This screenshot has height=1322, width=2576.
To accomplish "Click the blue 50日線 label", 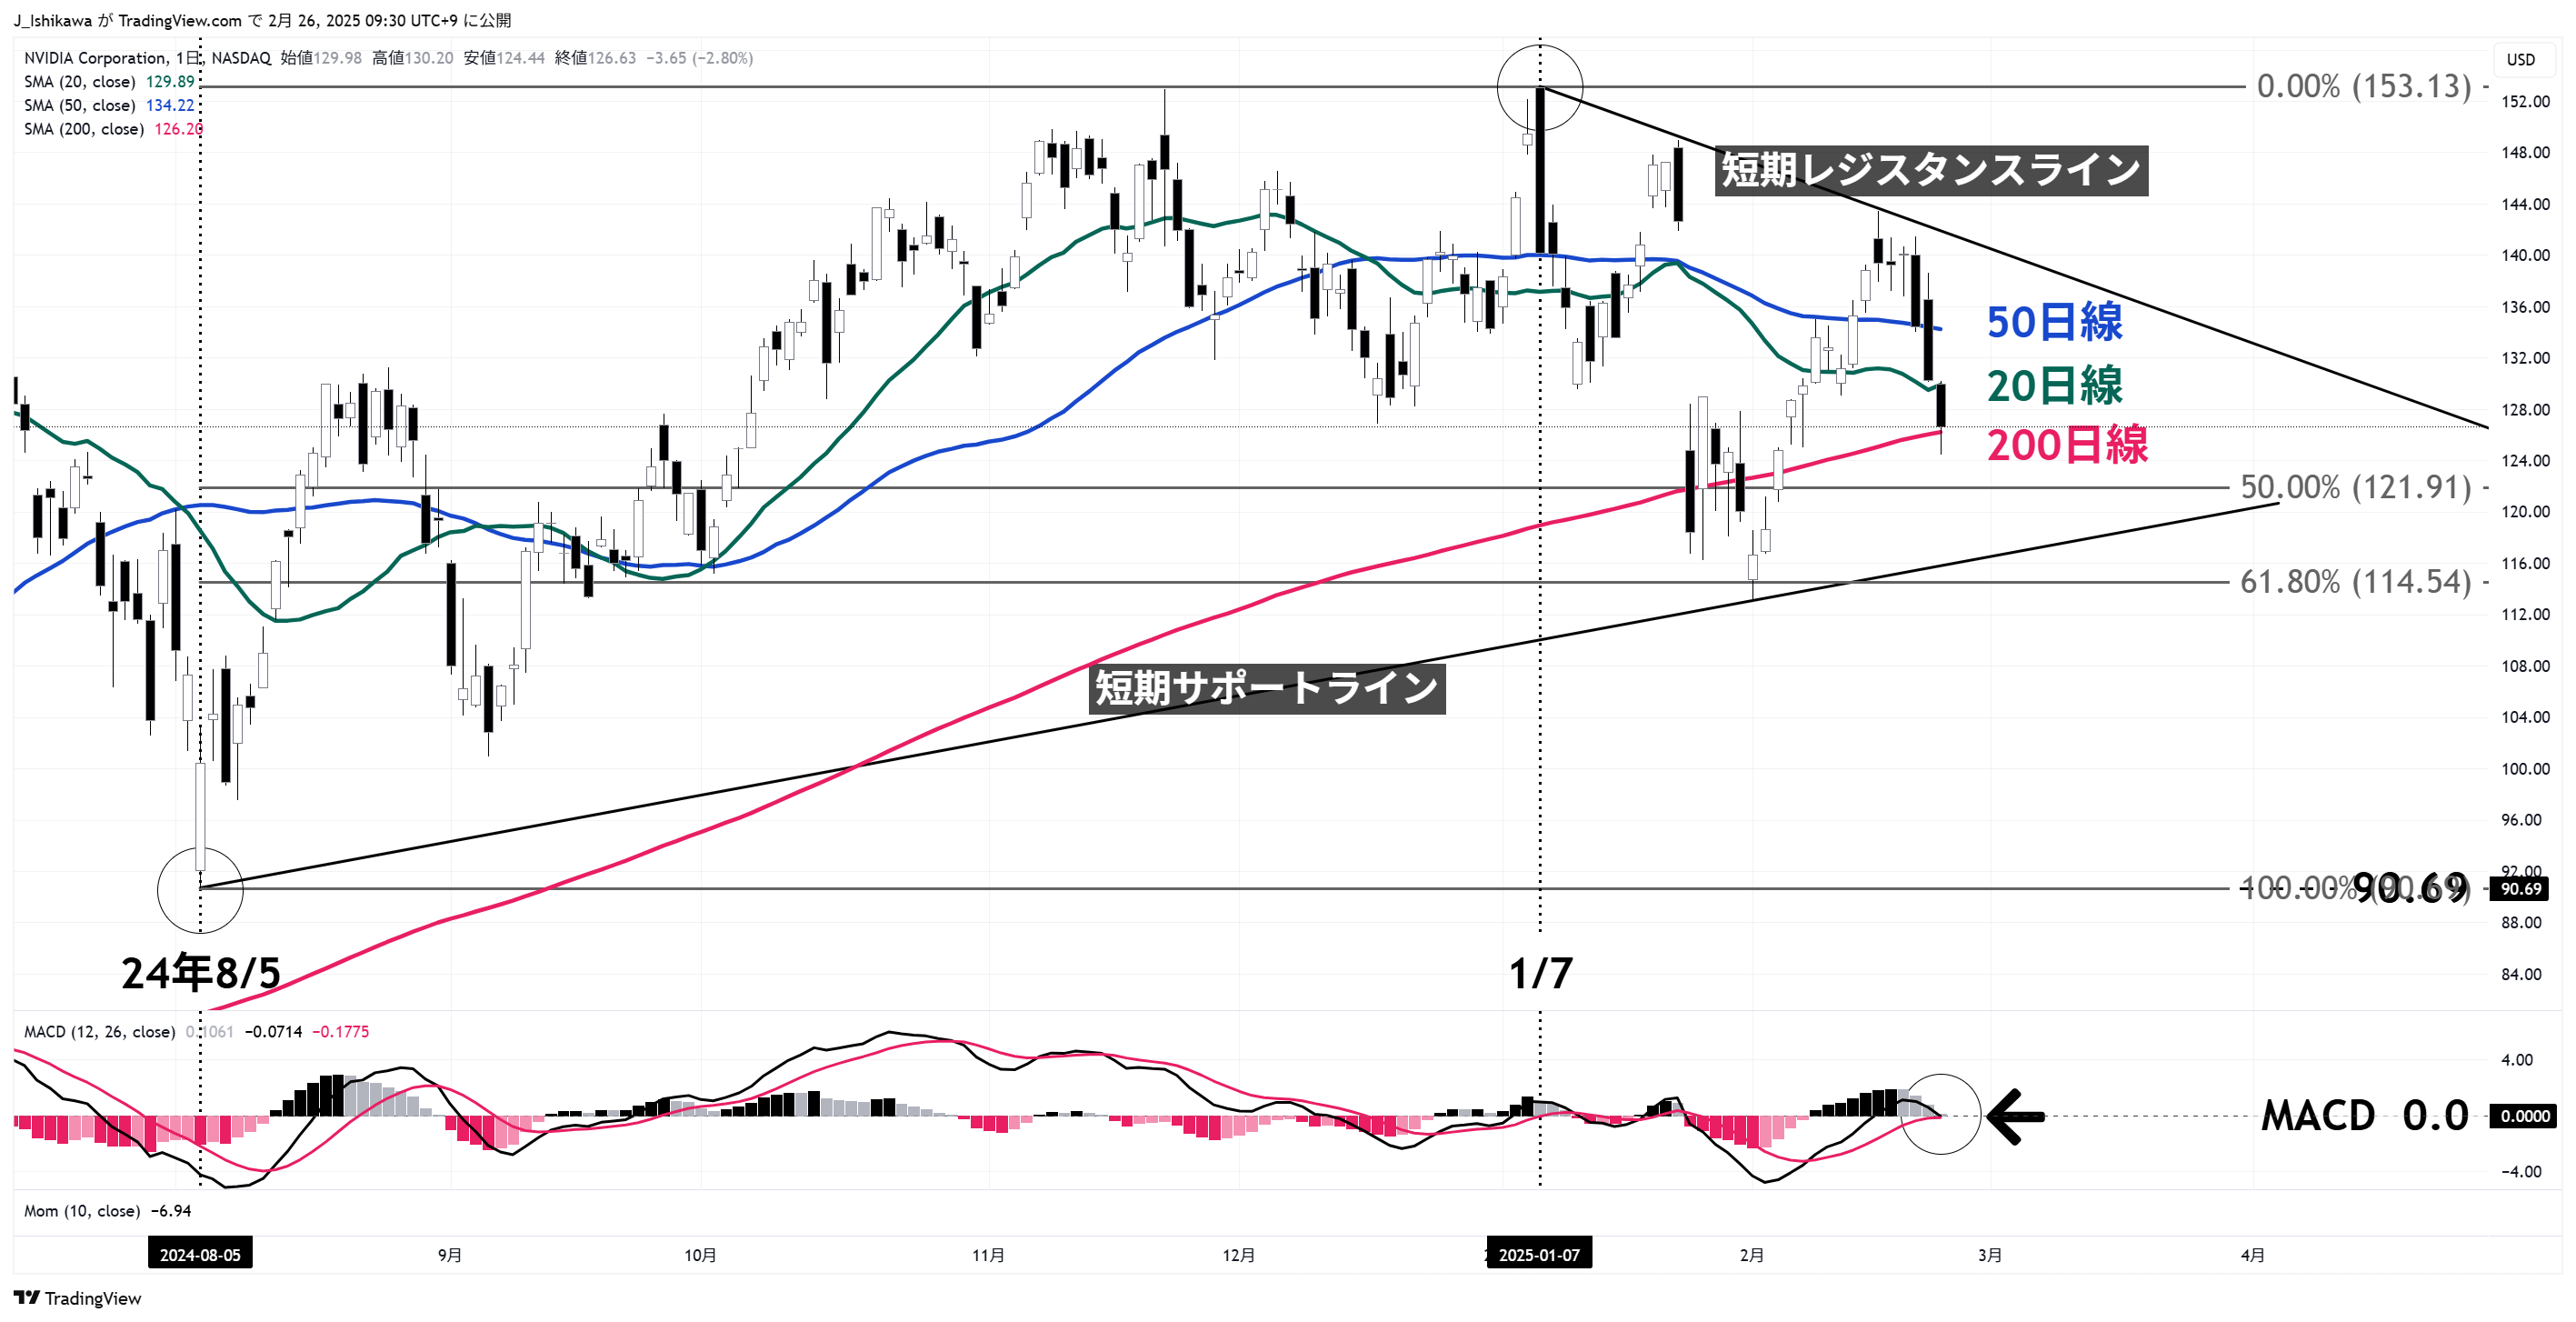I will point(2054,322).
